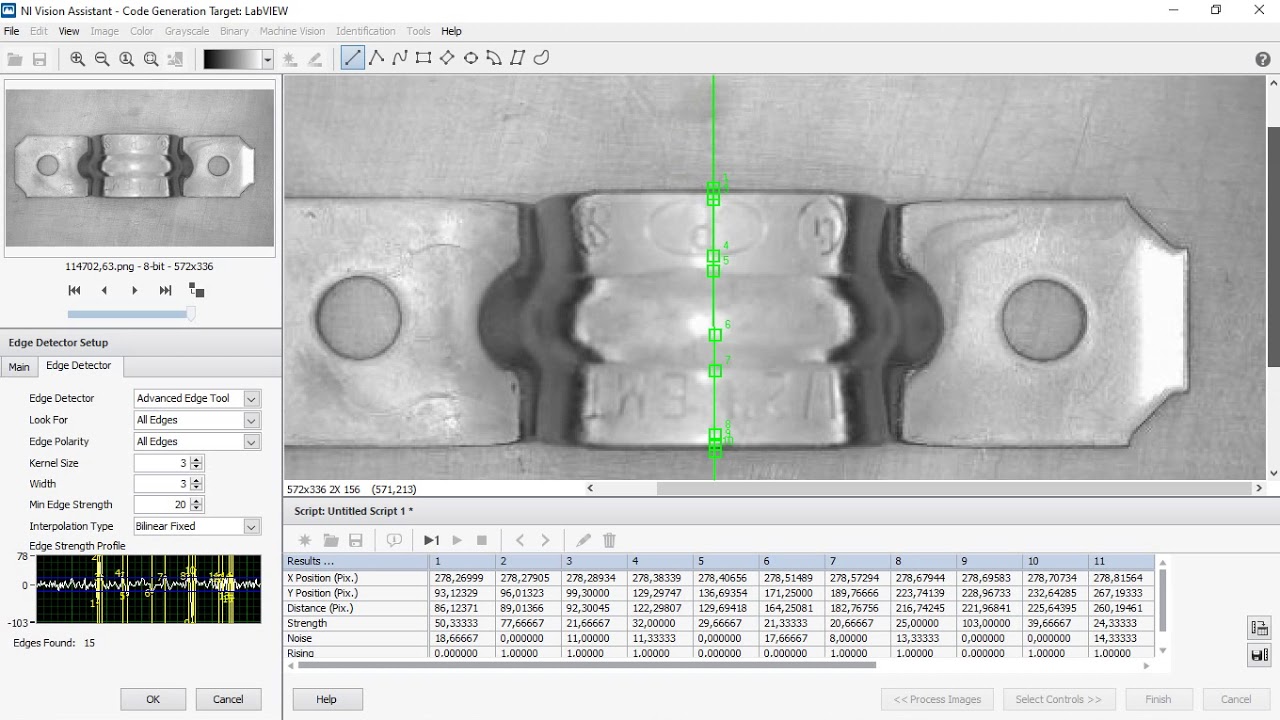Click the results table horizontal scrollbar
The width and height of the screenshot is (1280, 720).
point(586,665)
